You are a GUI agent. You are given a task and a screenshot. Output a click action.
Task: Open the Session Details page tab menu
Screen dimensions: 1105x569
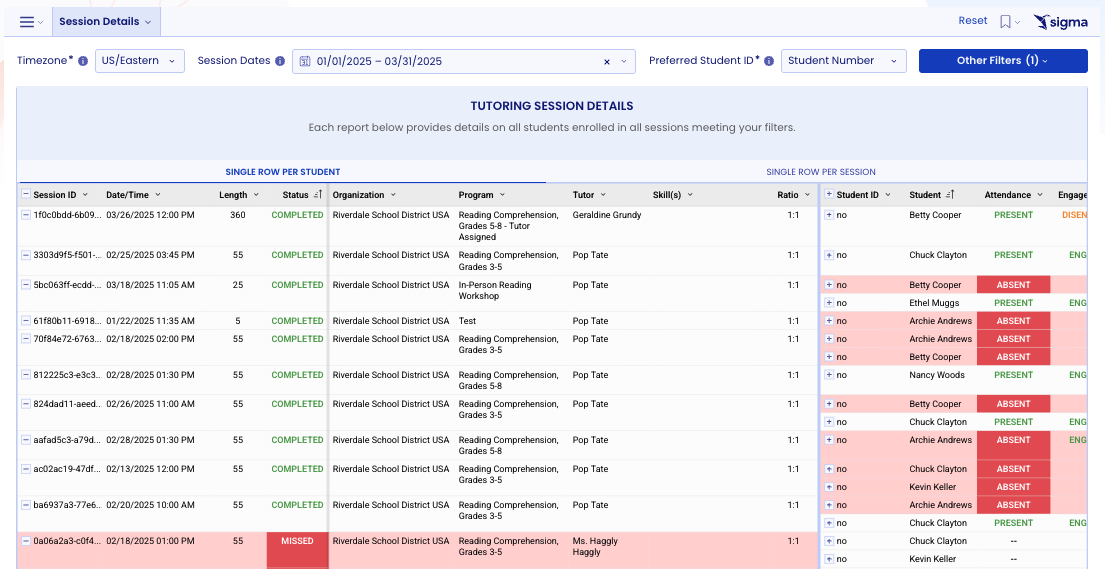105,22
